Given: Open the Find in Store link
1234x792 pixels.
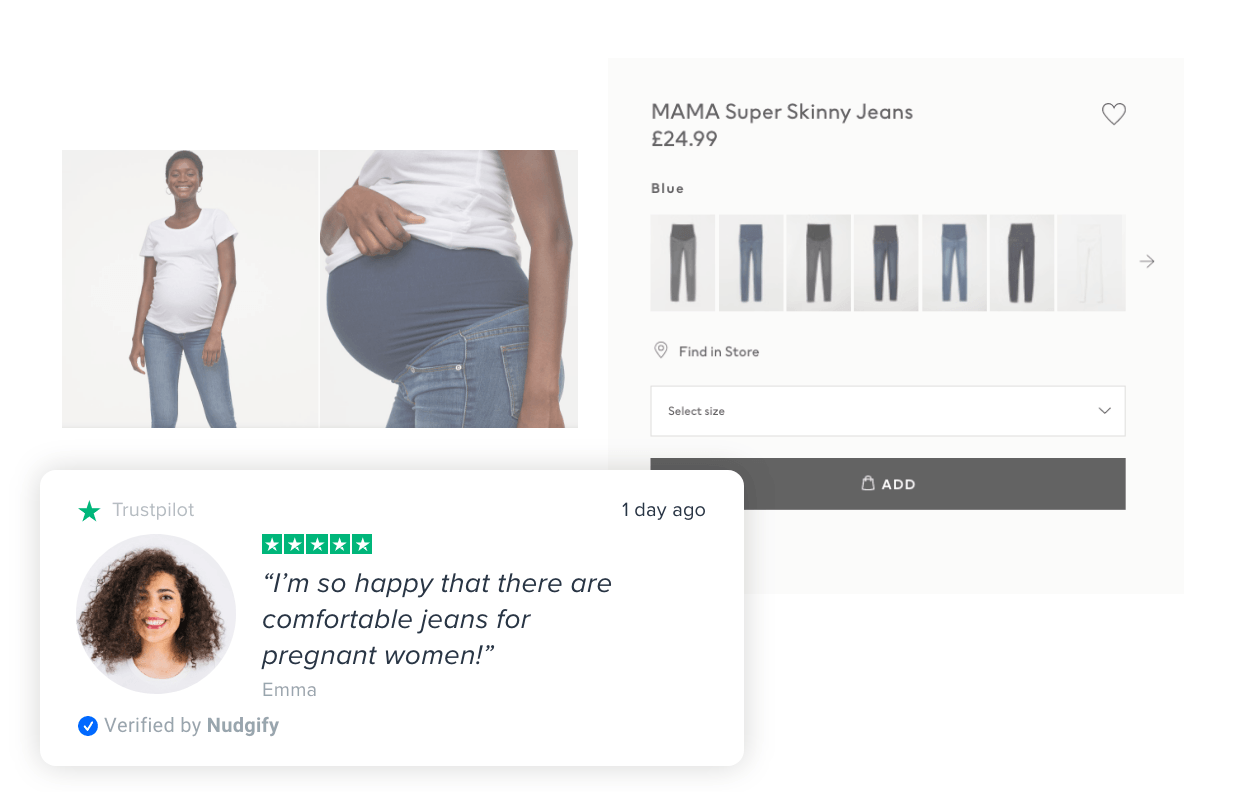Looking at the screenshot, I should coord(718,352).
